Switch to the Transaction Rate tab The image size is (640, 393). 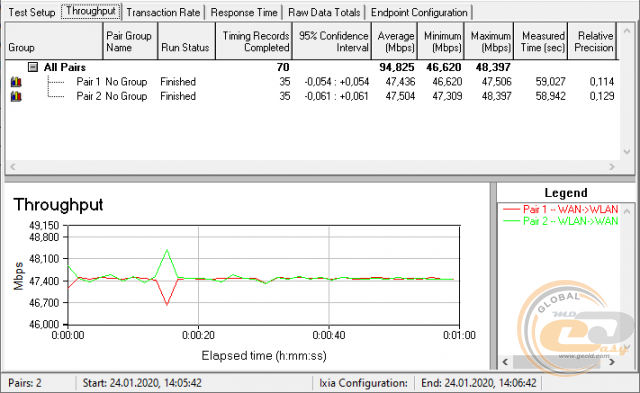[x=163, y=12]
